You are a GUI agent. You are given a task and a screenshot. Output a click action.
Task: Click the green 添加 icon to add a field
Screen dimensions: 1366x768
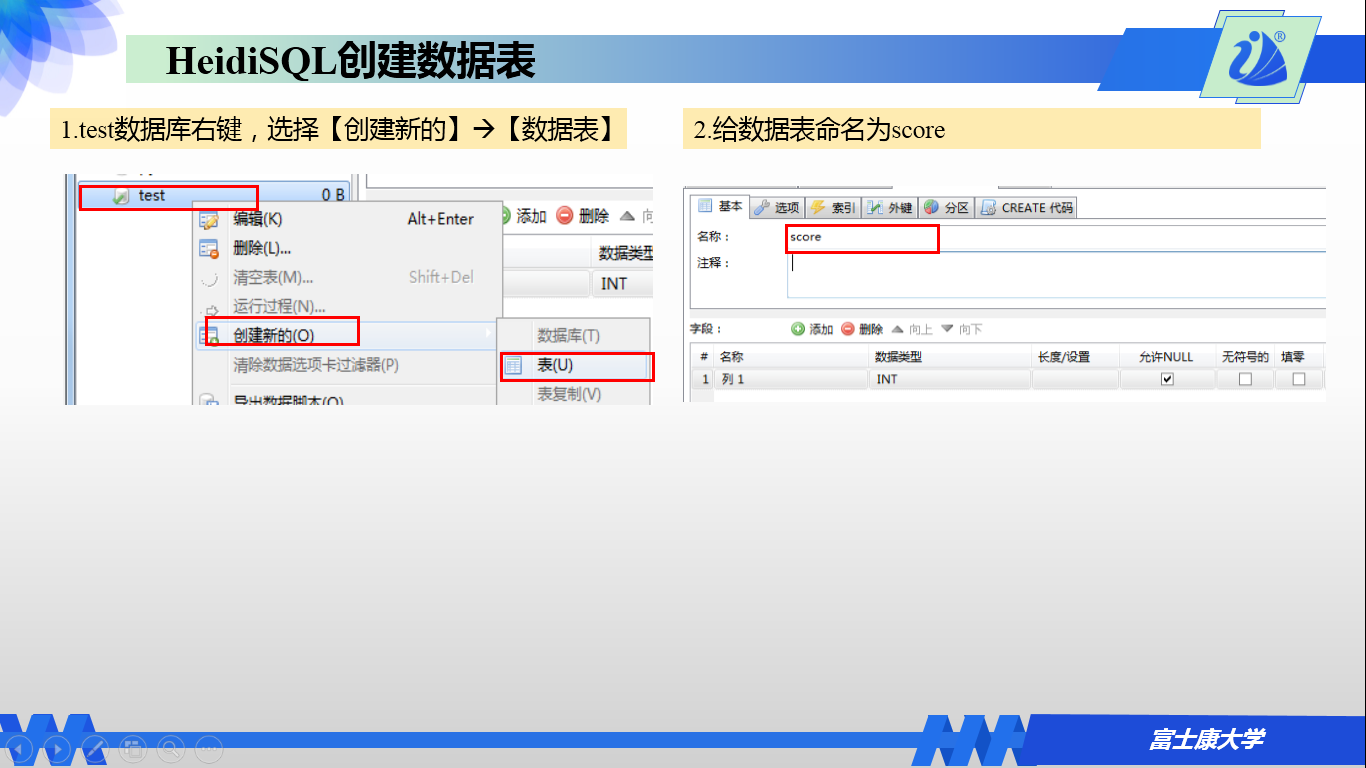[x=797, y=329]
